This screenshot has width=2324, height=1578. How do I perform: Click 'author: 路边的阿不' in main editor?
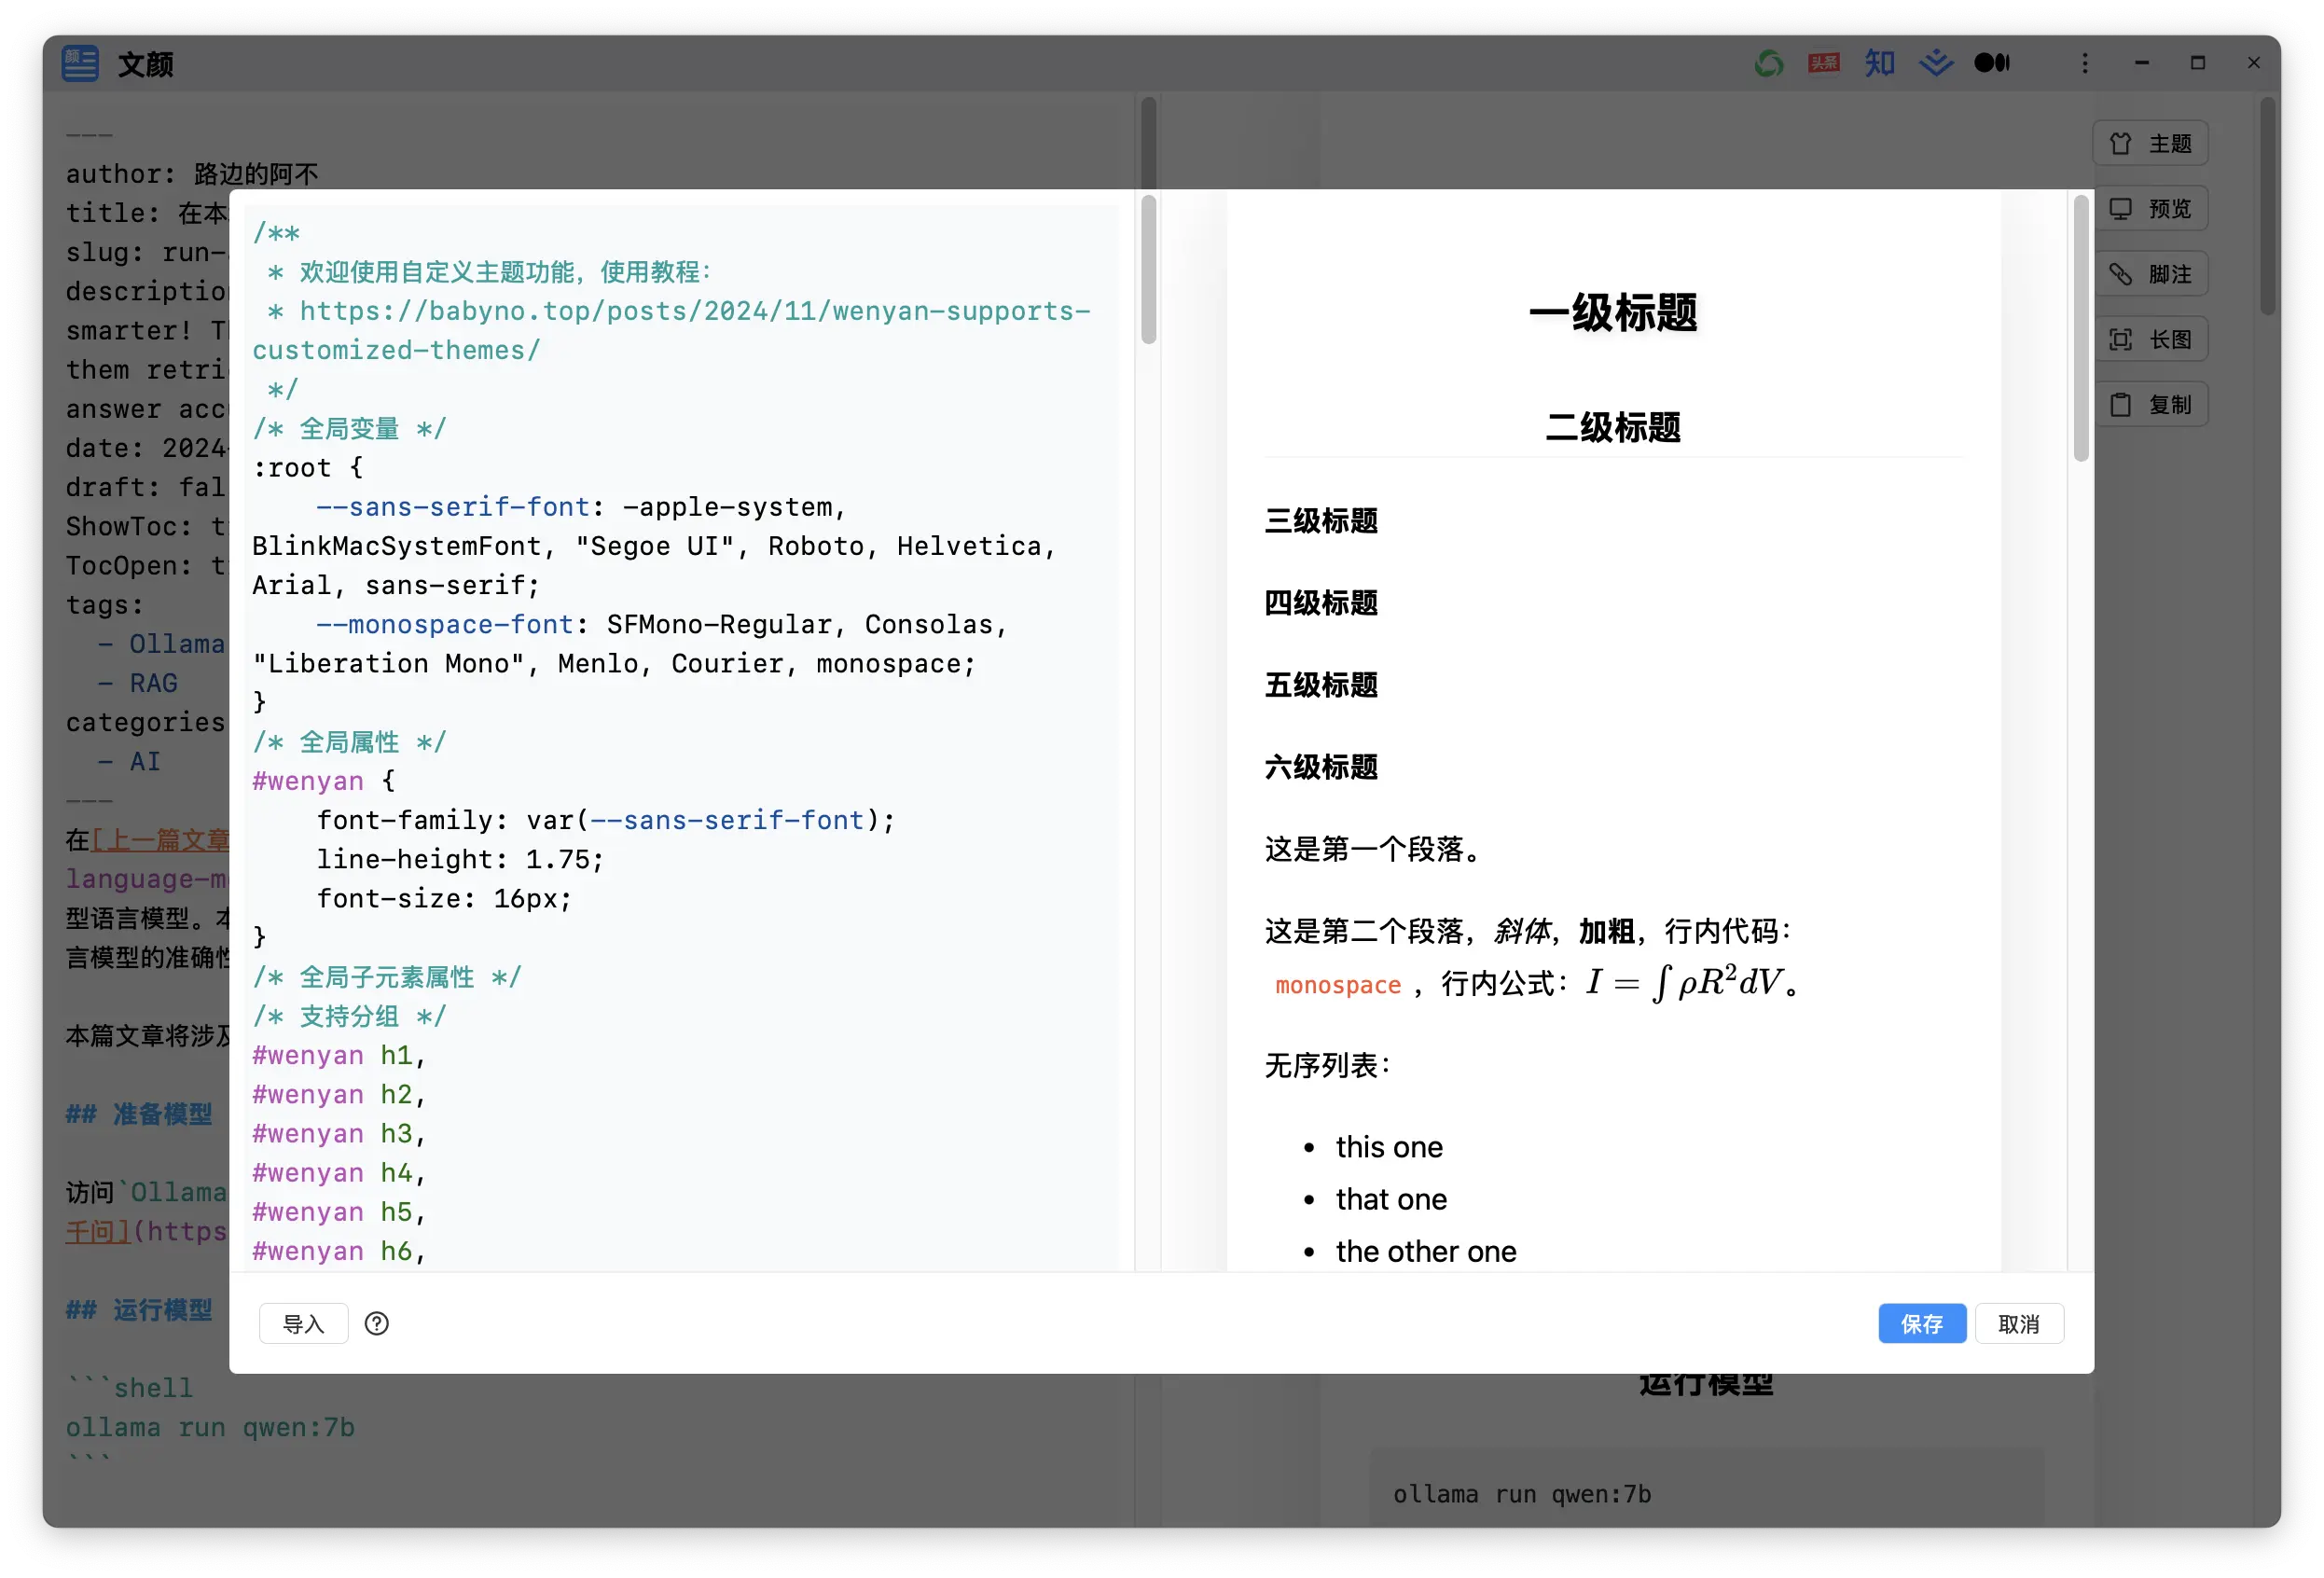tap(192, 174)
